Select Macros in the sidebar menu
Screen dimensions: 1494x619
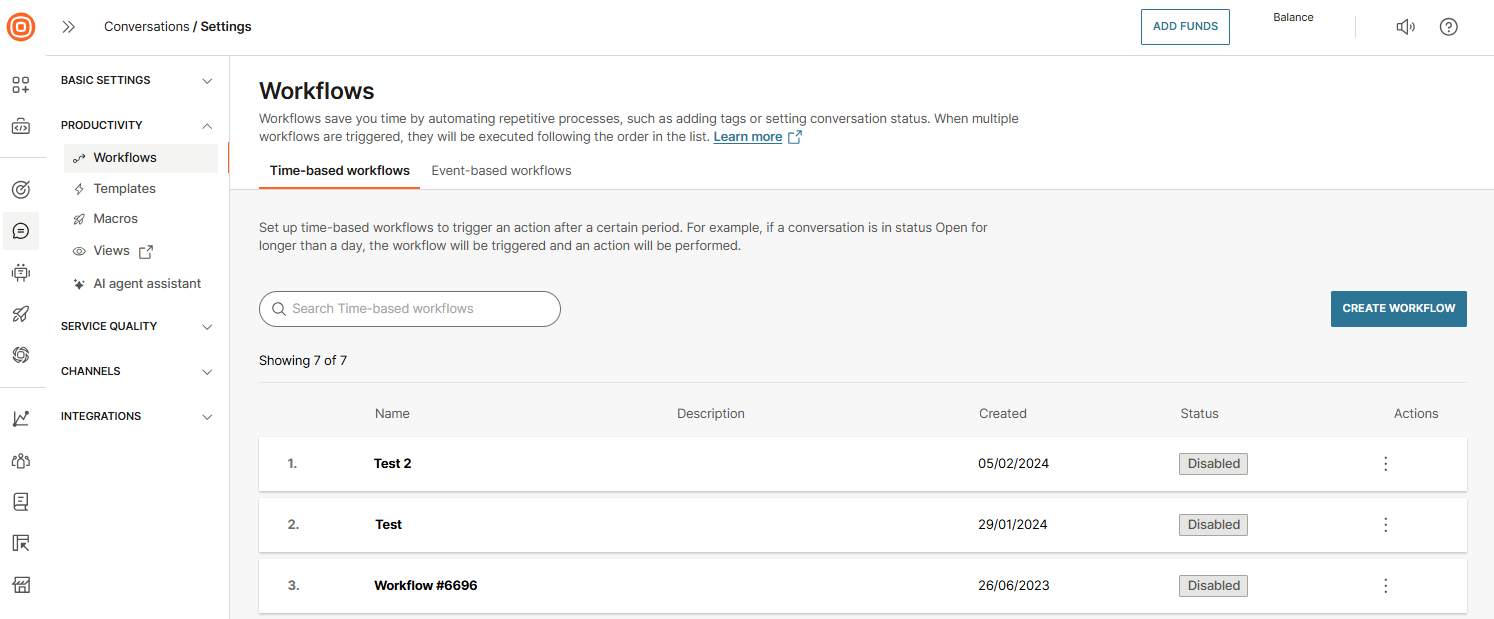[x=115, y=219]
